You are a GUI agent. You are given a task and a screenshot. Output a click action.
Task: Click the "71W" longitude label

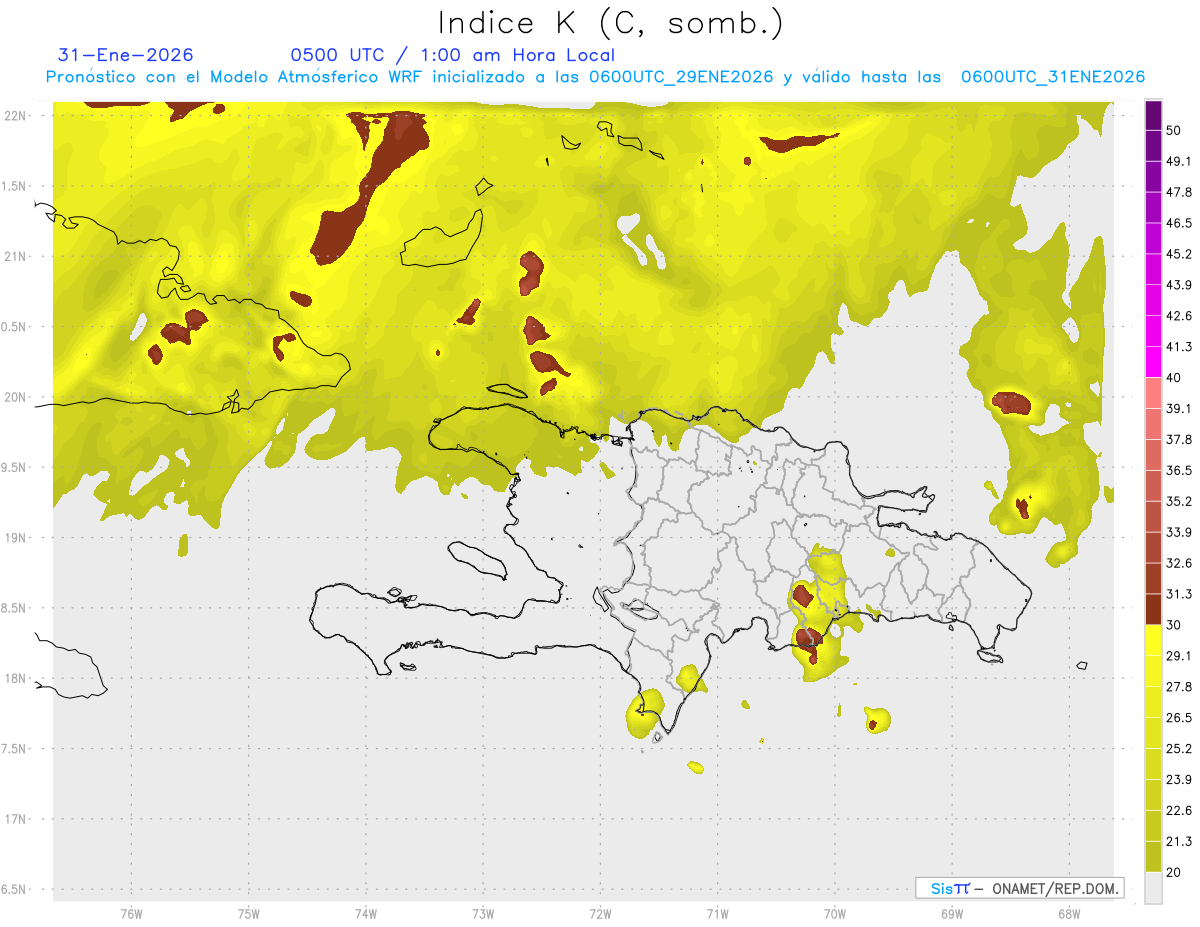tap(717, 914)
